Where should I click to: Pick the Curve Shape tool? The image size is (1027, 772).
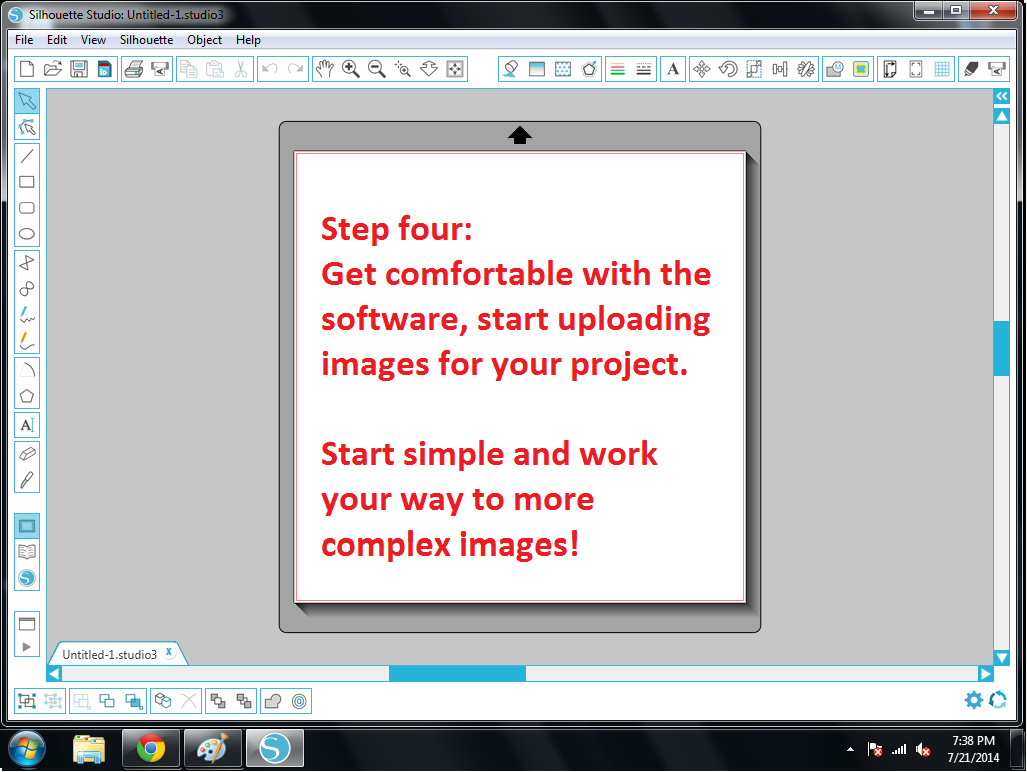point(27,289)
